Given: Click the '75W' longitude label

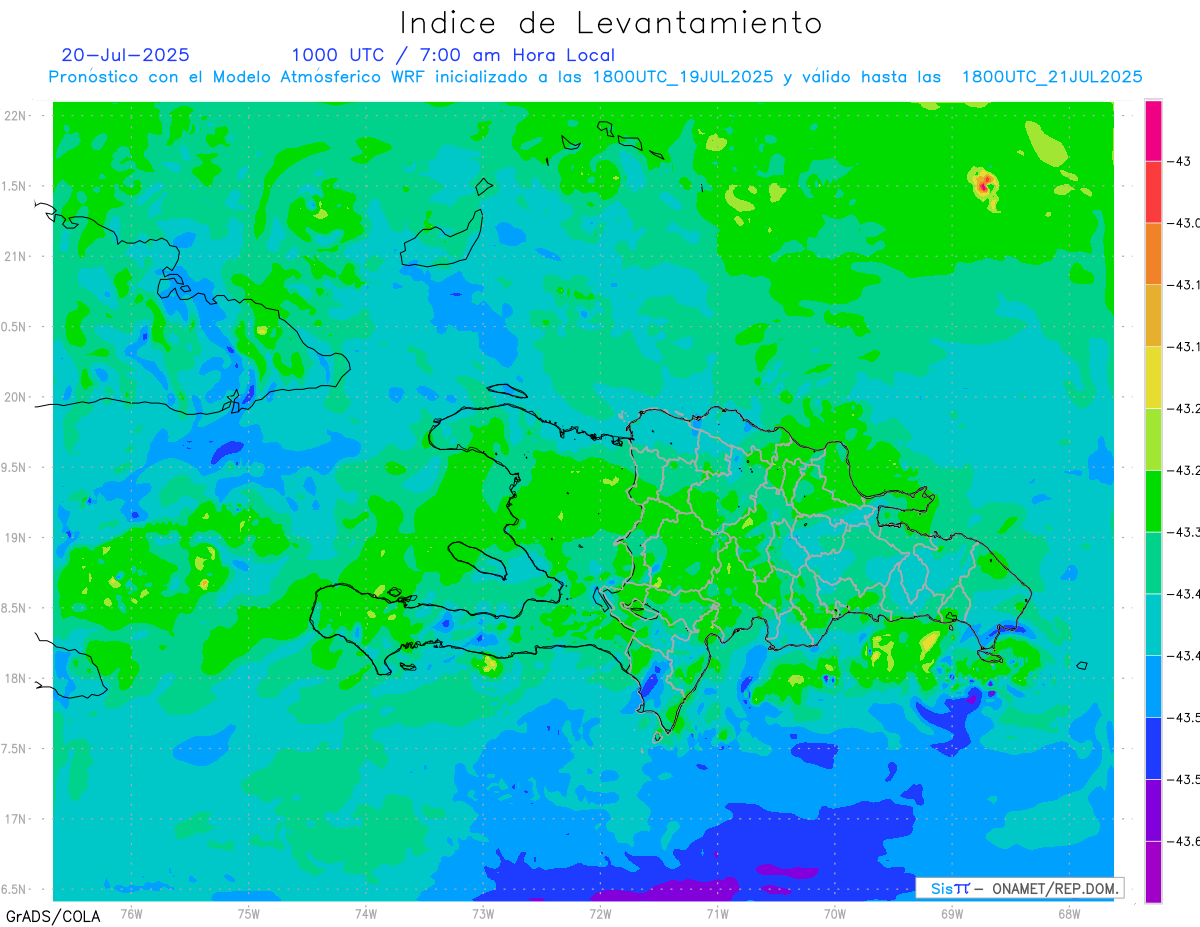Looking at the screenshot, I should (248, 912).
